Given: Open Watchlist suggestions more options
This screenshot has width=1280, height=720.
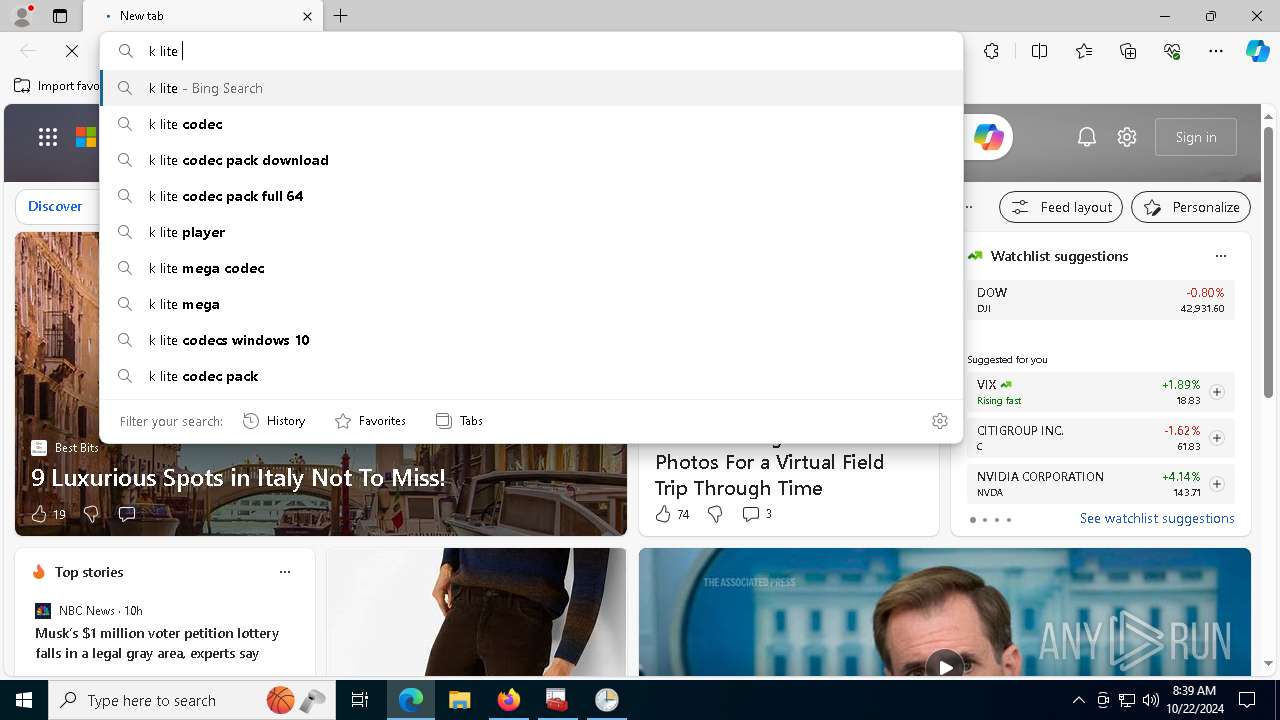Looking at the screenshot, I should click(1220, 256).
